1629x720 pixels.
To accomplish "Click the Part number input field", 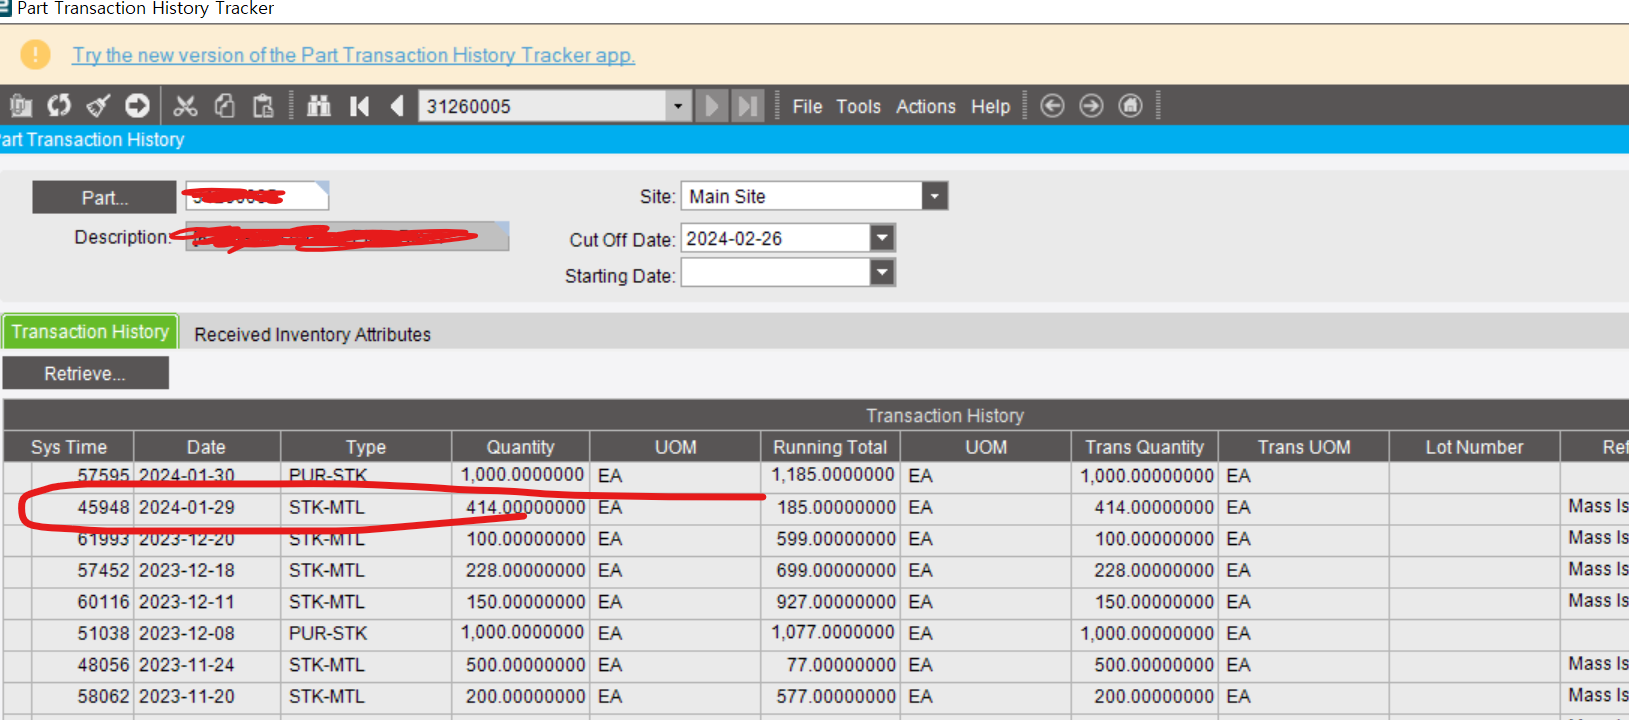I will pos(257,196).
